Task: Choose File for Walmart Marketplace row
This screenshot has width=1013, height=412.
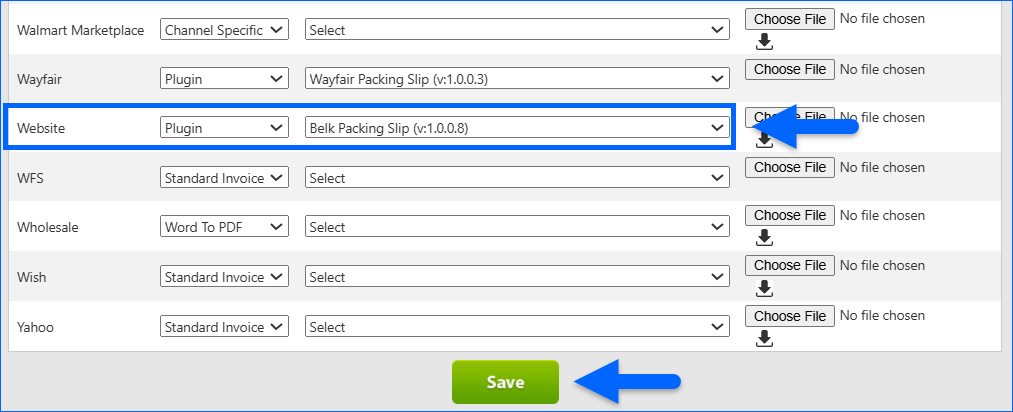Action: (x=790, y=19)
